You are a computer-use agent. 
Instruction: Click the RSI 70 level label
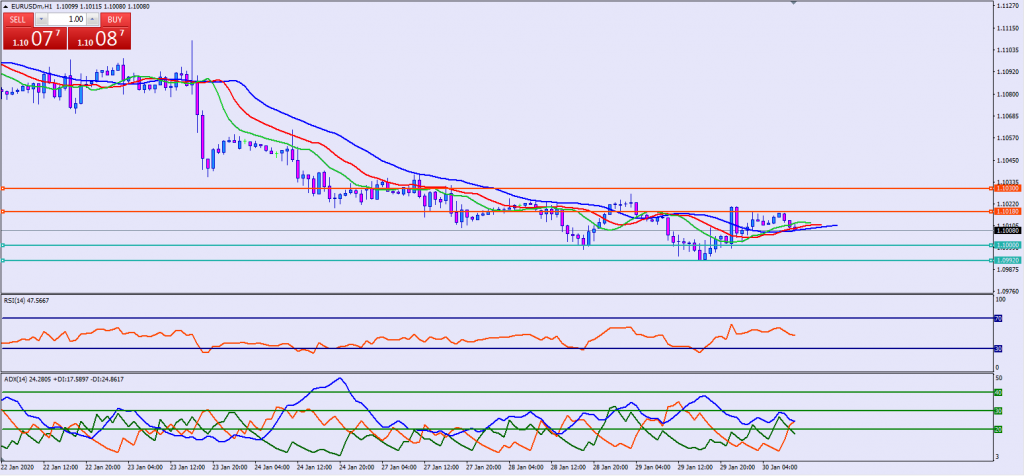click(x=997, y=319)
